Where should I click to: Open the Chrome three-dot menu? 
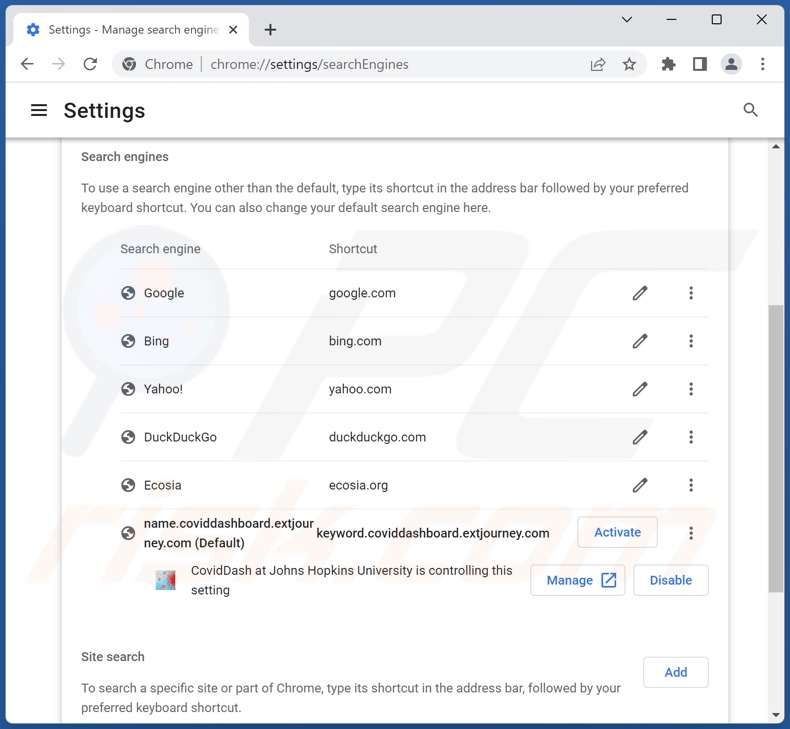(x=762, y=64)
